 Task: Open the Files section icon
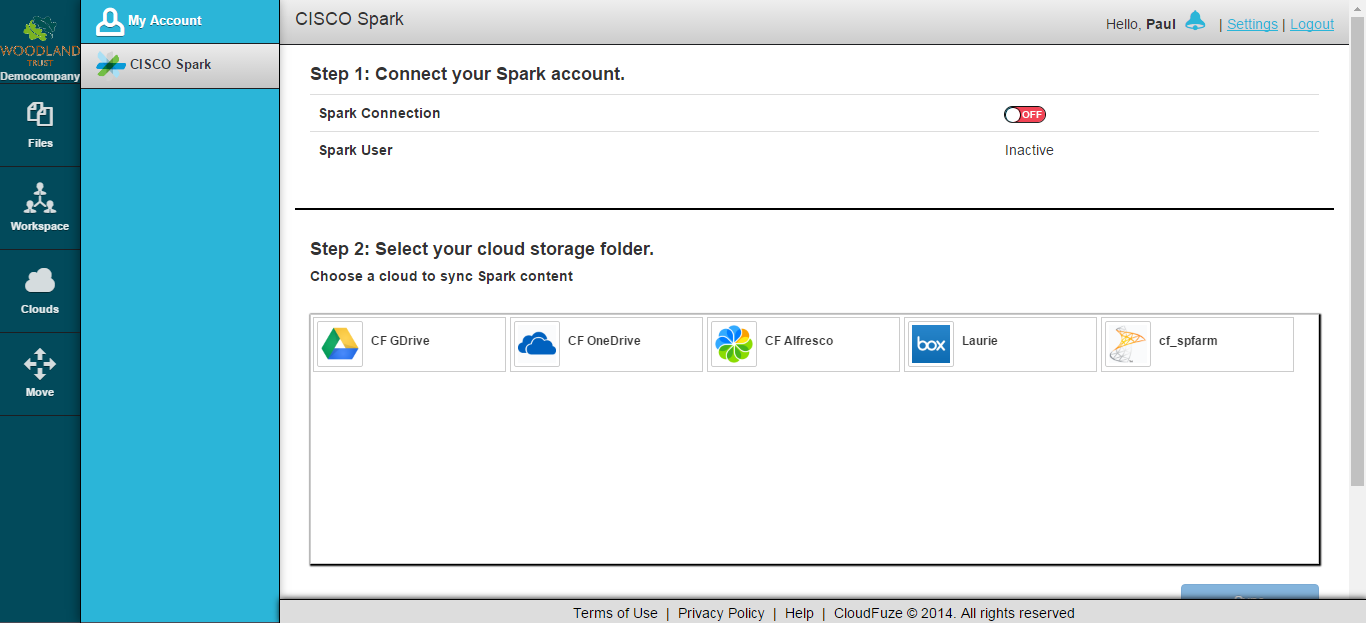pyautogui.click(x=40, y=114)
